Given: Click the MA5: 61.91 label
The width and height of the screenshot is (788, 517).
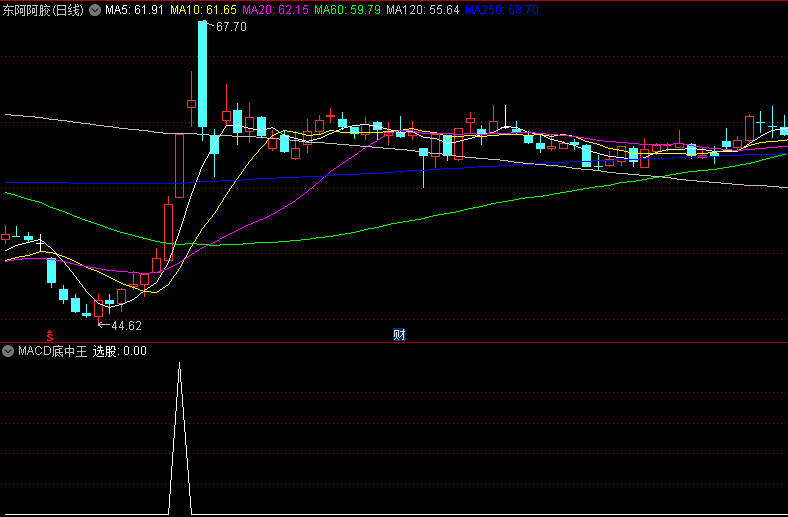Looking at the screenshot, I should [x=134, y=10].
